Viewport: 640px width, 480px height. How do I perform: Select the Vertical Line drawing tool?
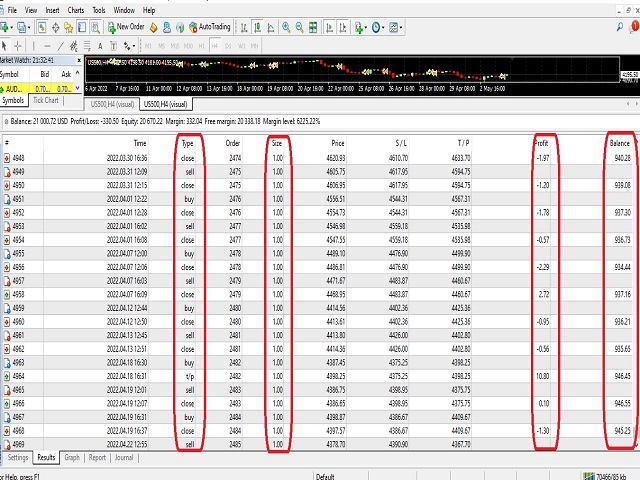33,46
